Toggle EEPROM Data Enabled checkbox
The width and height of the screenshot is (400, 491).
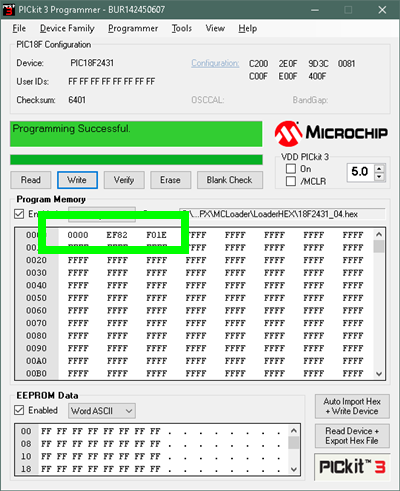19,410
